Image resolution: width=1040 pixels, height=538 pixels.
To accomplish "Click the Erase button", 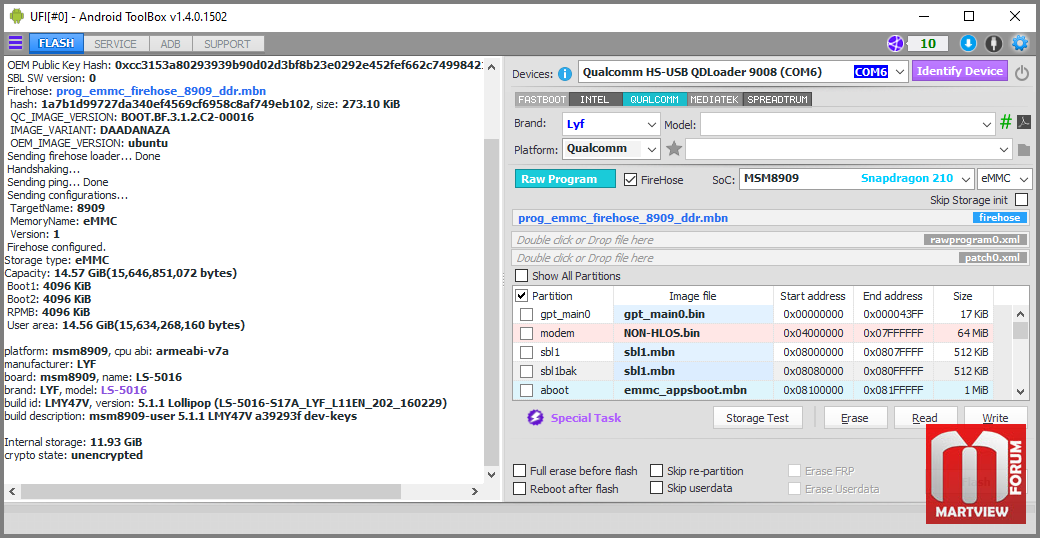I will tap(855, 418).
